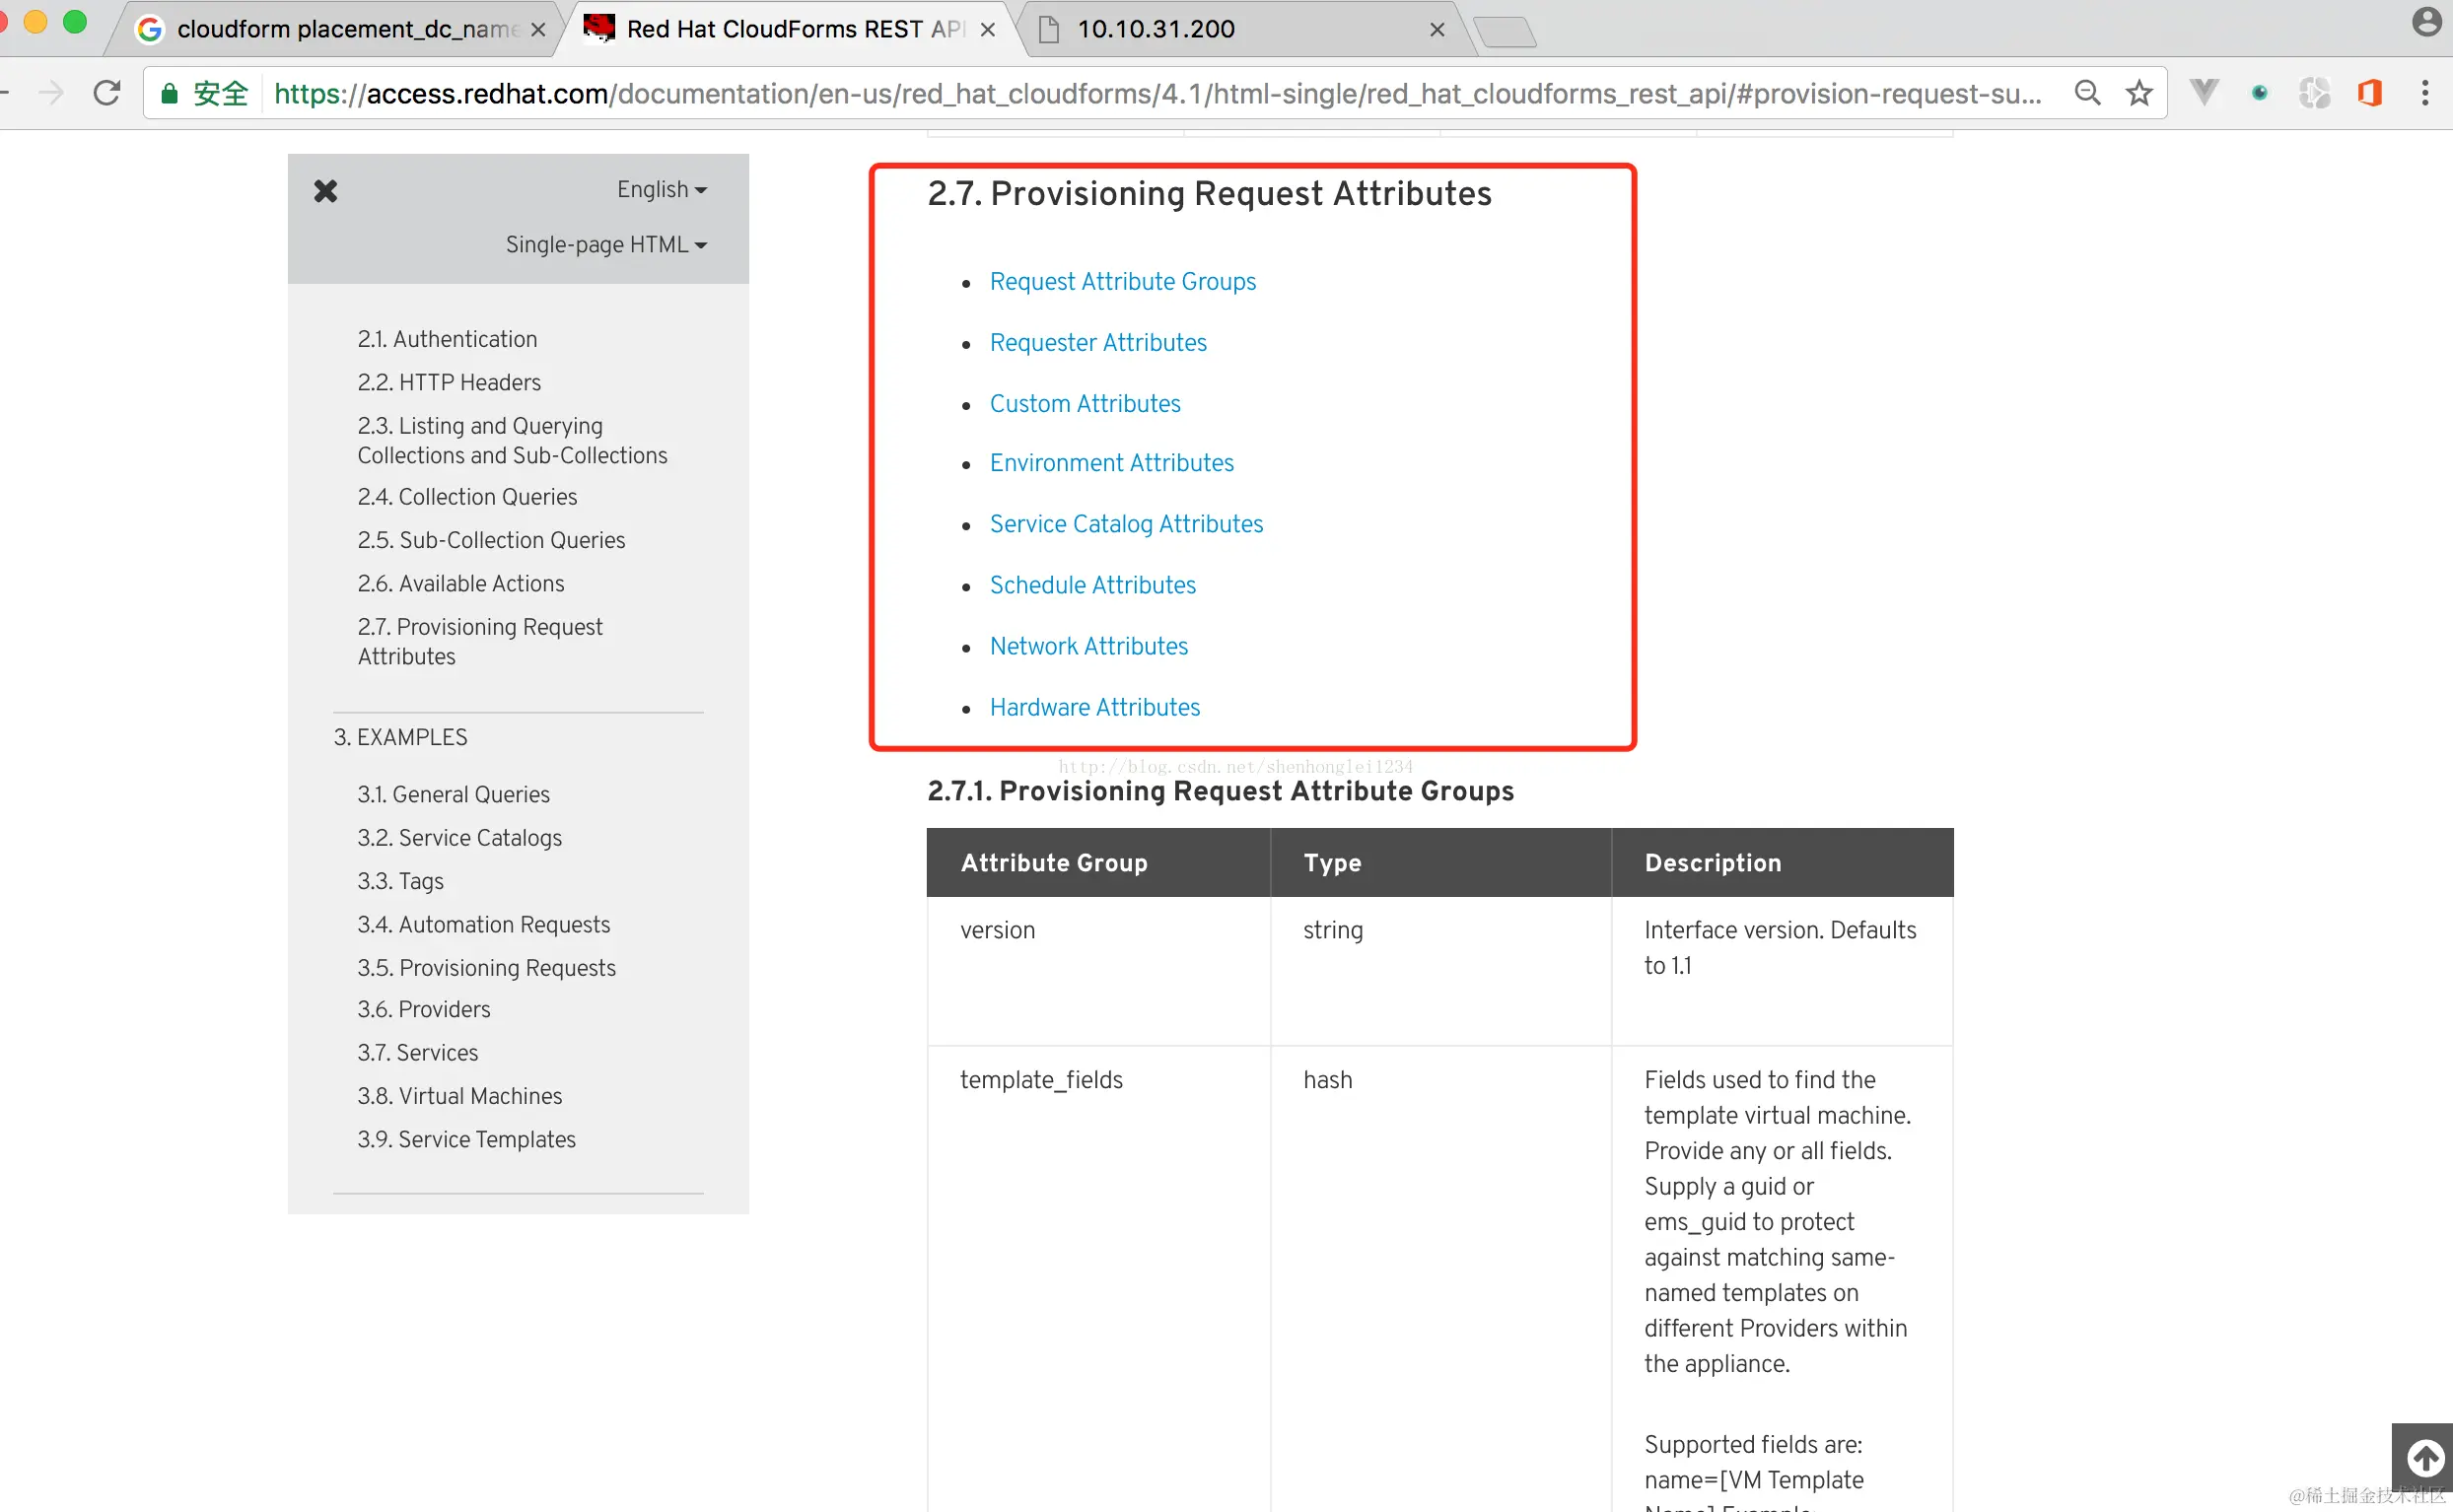
Task: Click the reload page icon
Action: pos(107,93)
